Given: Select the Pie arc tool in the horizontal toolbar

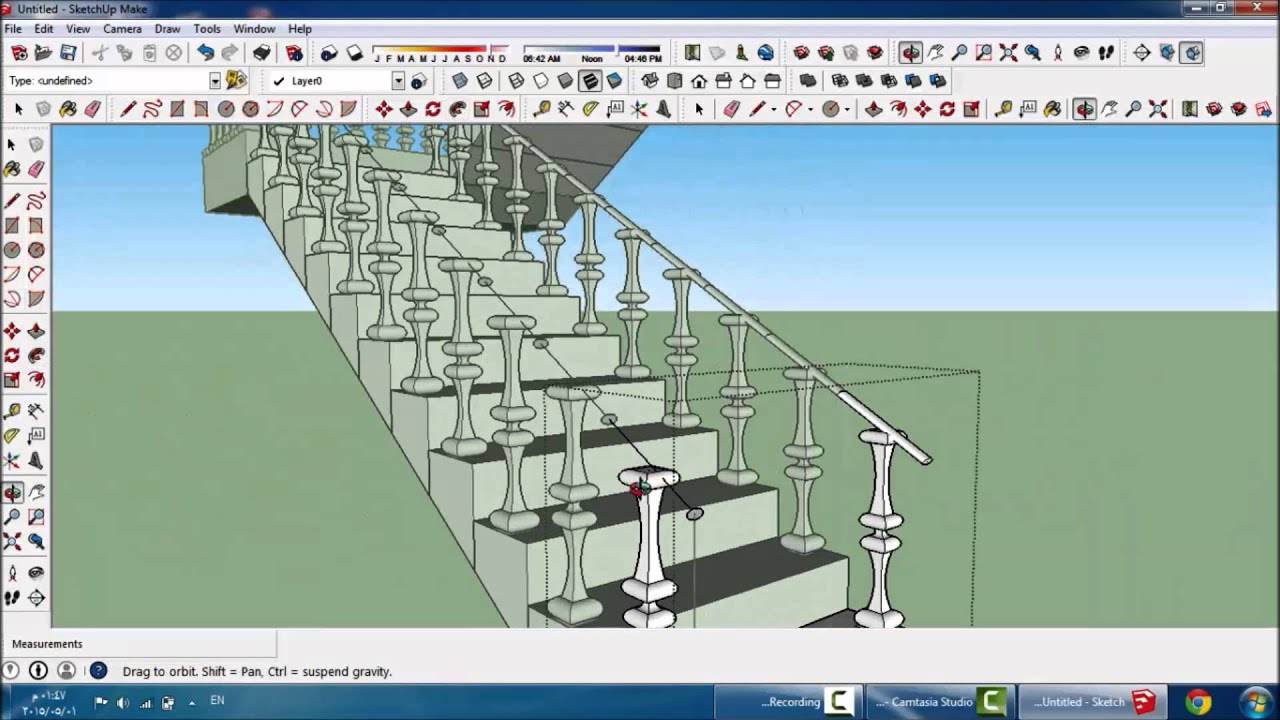Looking at the screenshot, I should click(350, 109).
